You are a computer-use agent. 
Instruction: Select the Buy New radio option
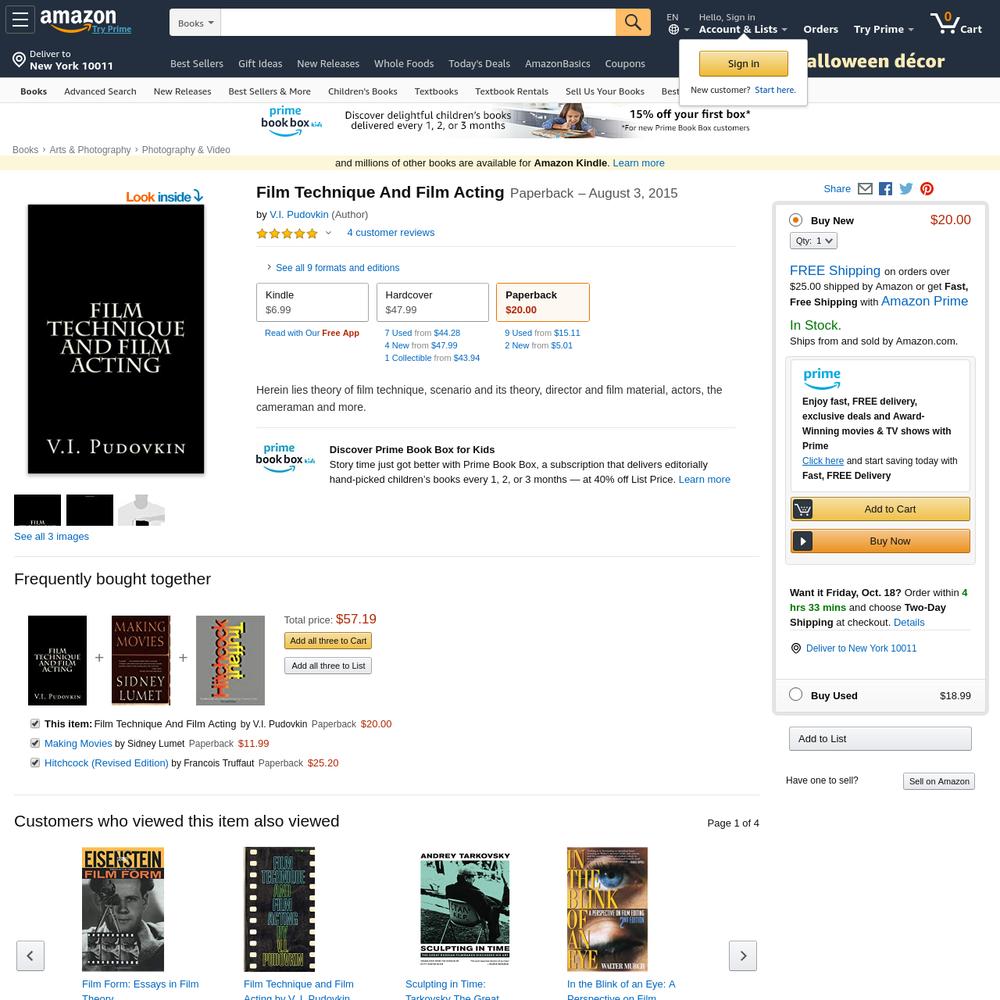795,220
